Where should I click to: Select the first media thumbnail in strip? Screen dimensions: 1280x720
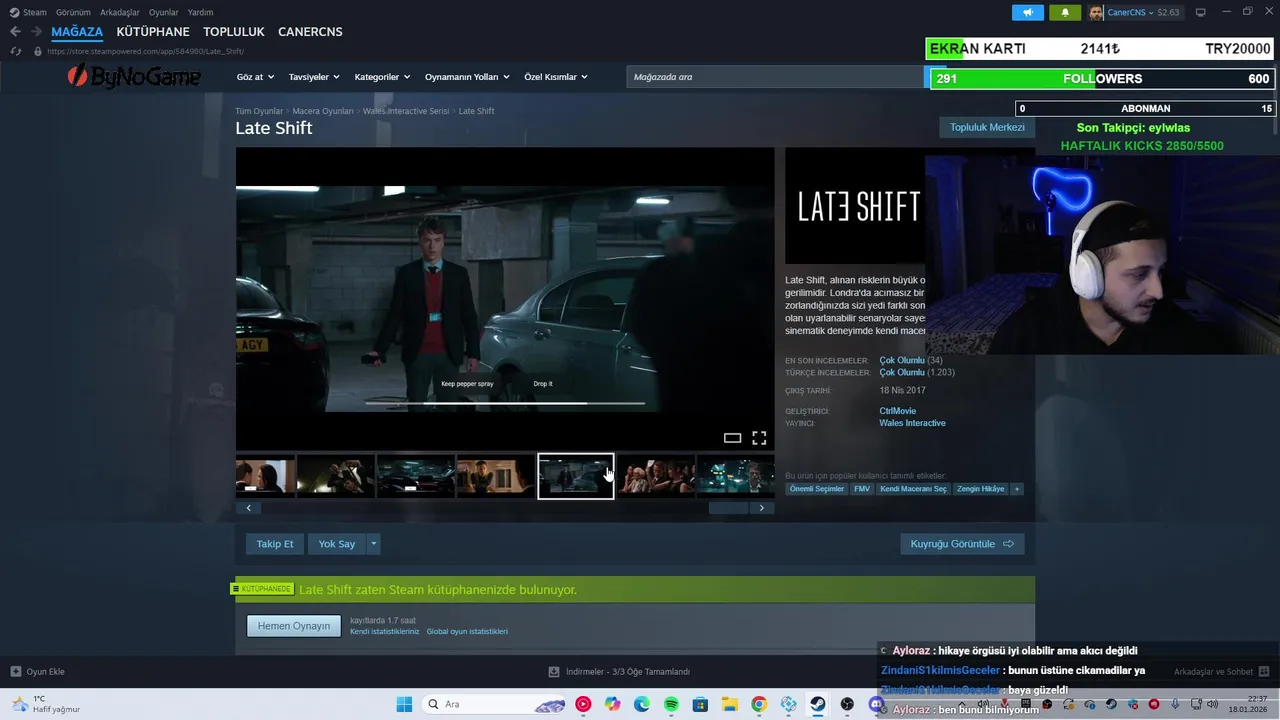point(265,476)
